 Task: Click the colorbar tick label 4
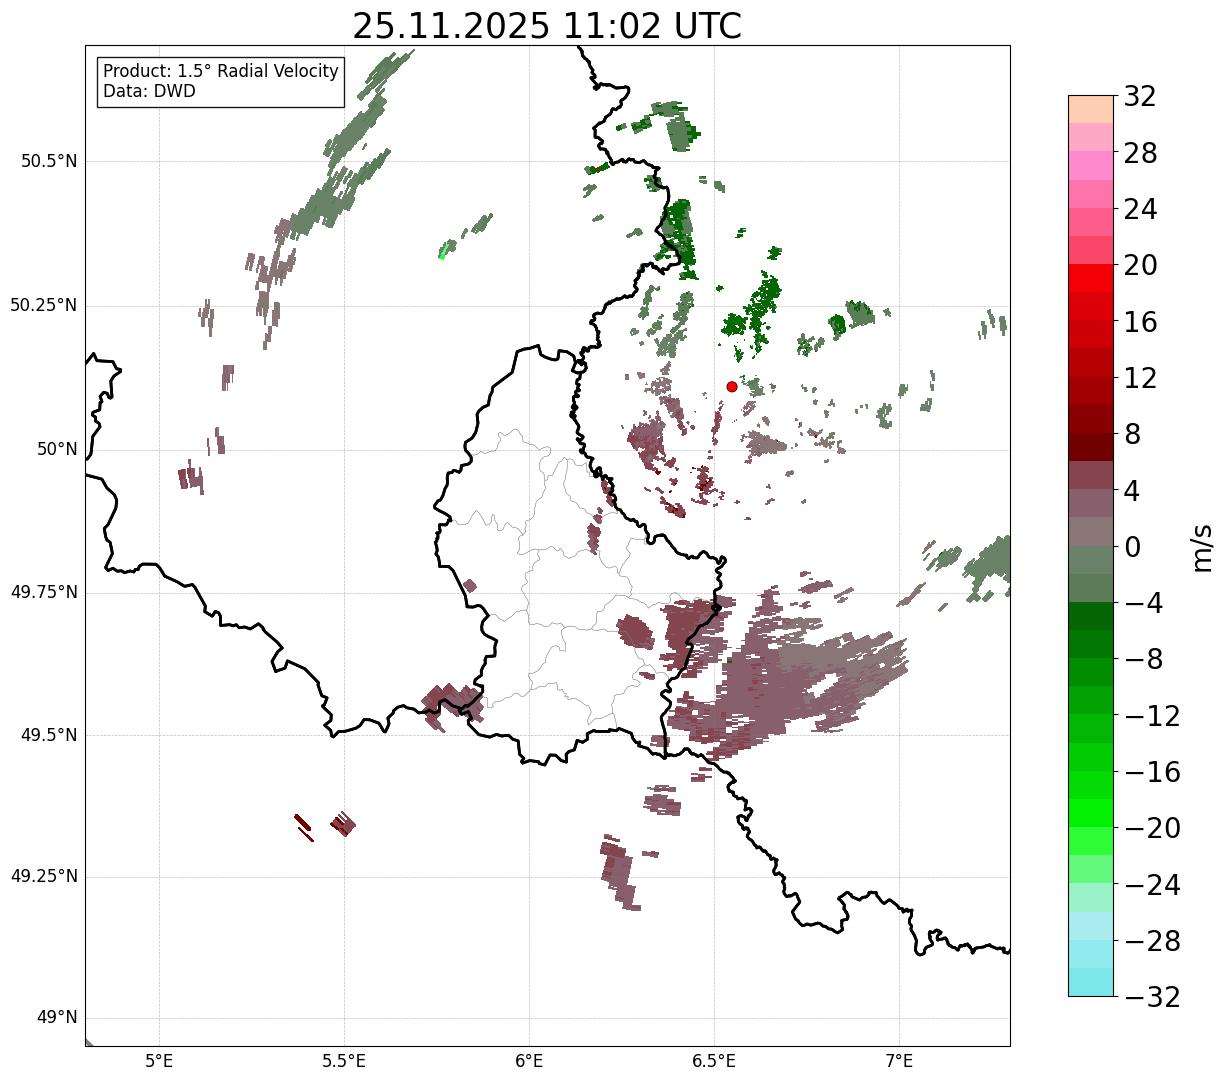click(1132, 491)
